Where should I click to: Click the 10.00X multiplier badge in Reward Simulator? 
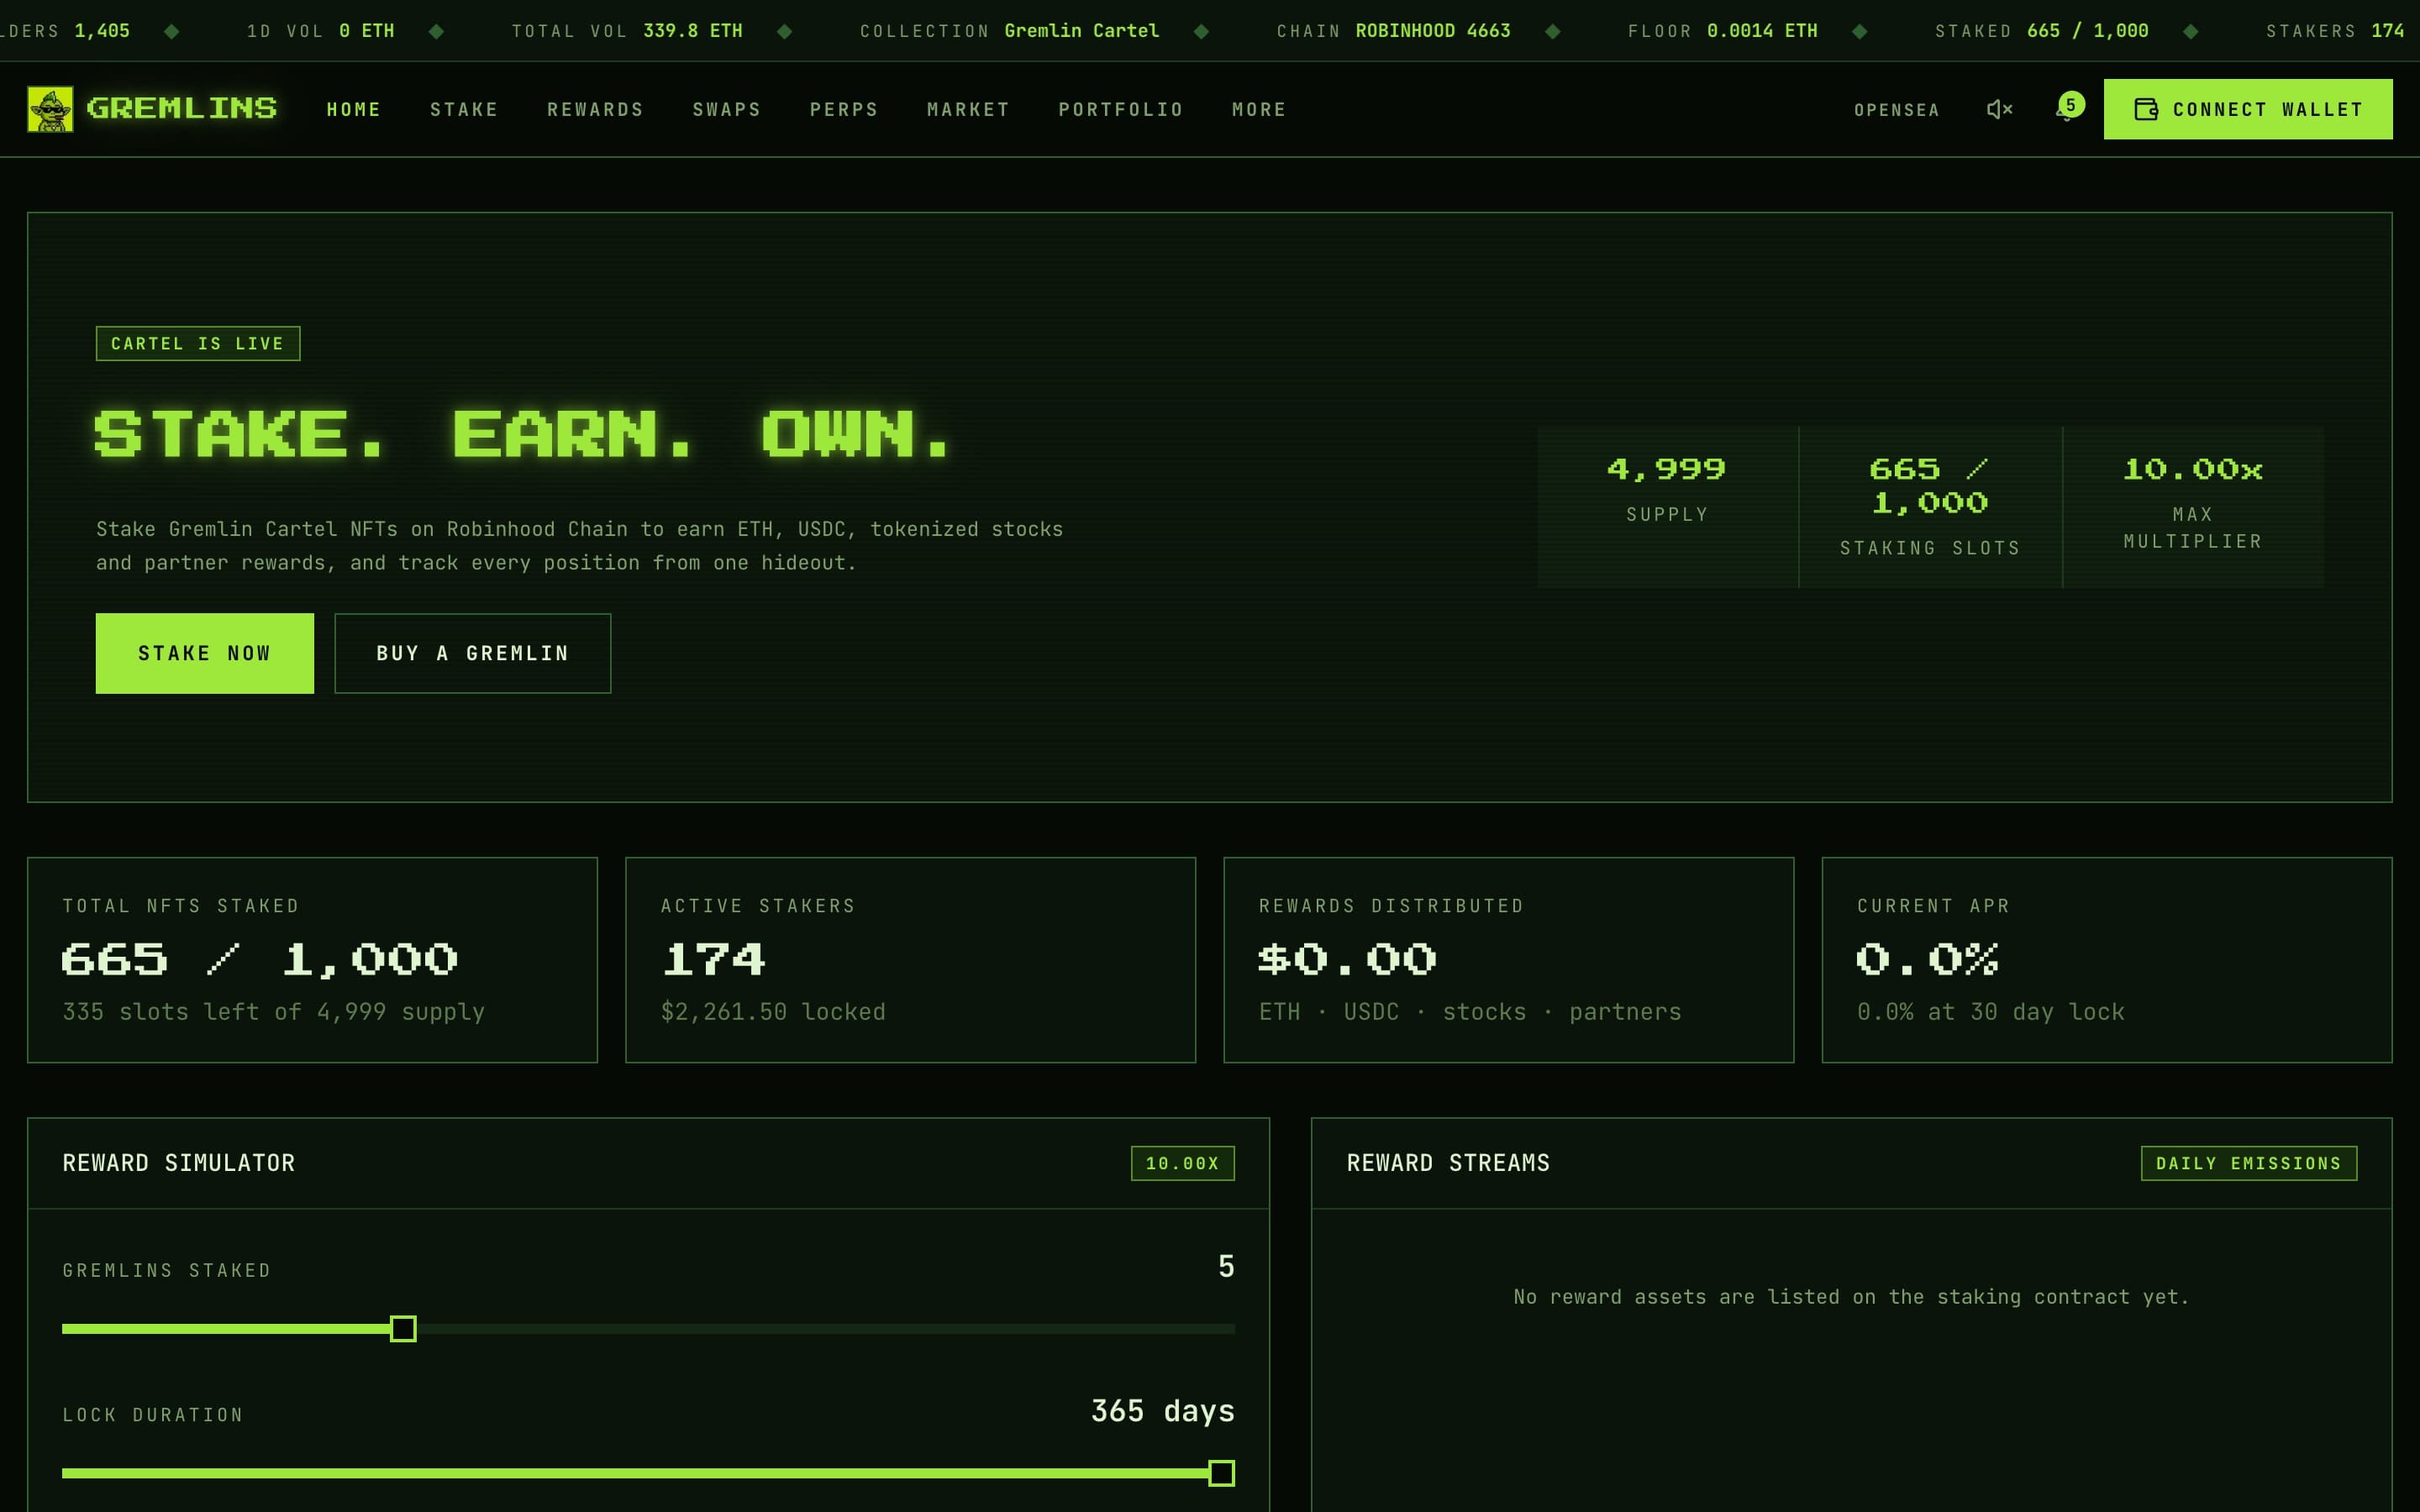tap(1183, 1163)
